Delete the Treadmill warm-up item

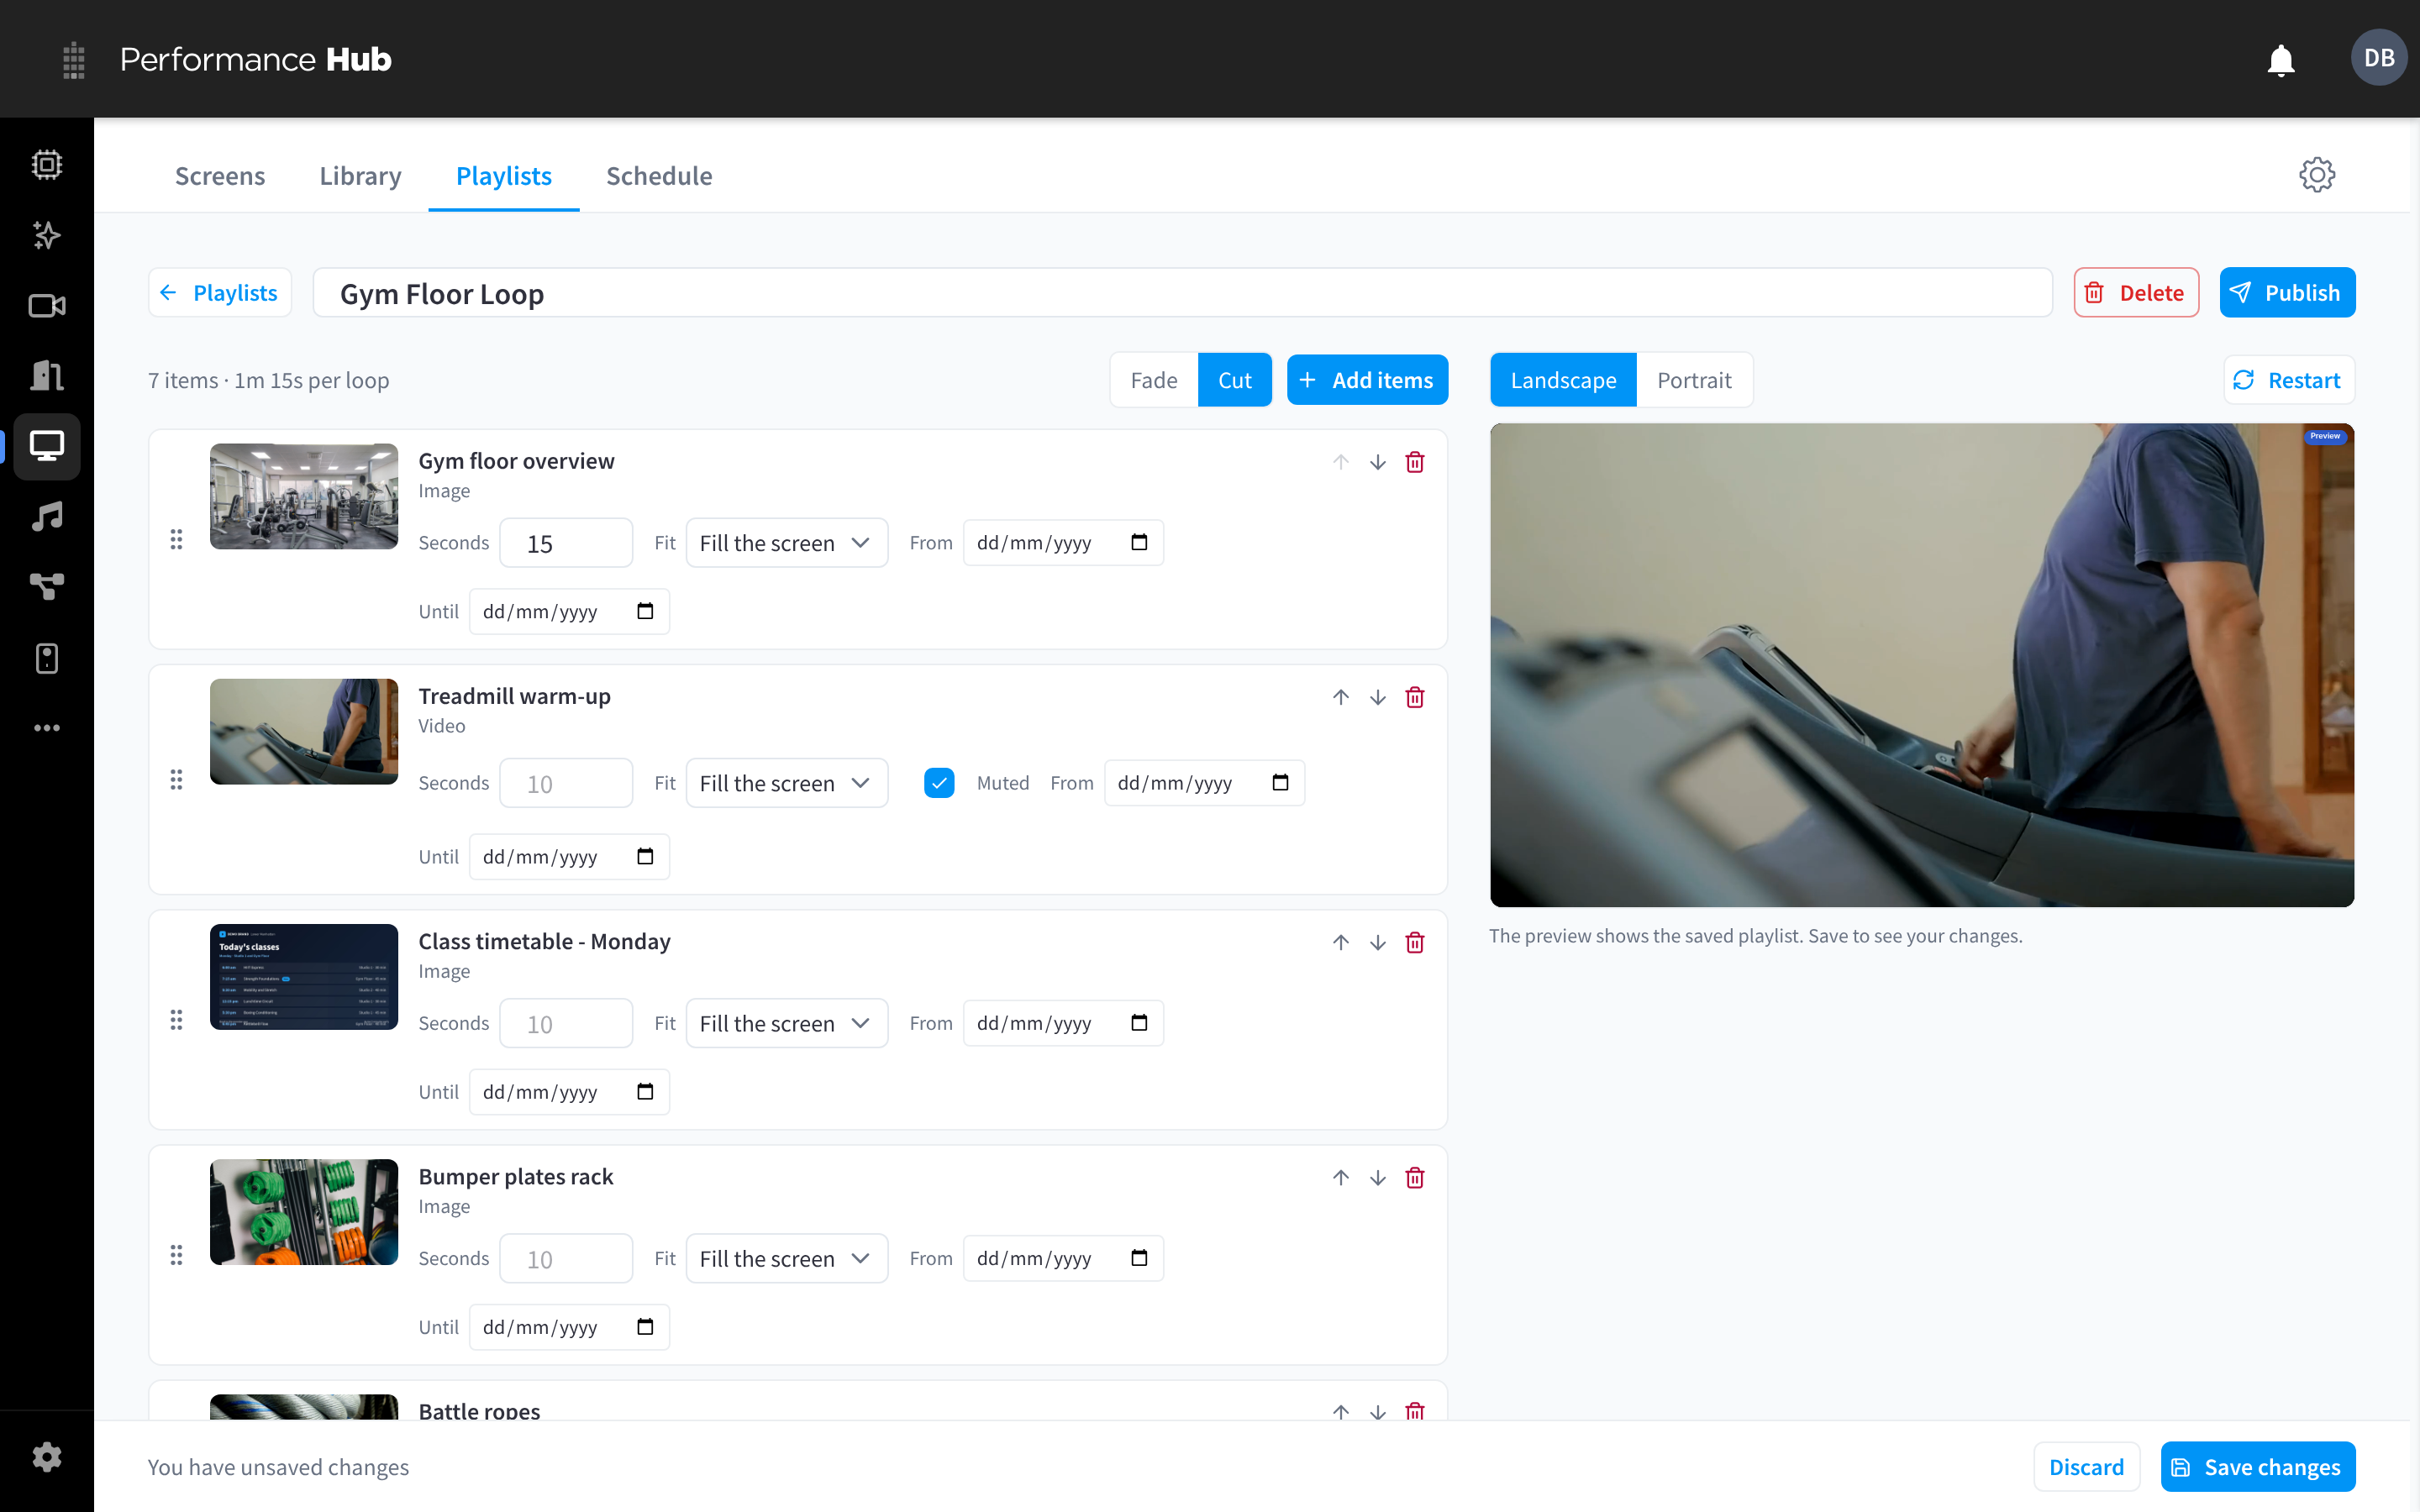click(1414, 697)
